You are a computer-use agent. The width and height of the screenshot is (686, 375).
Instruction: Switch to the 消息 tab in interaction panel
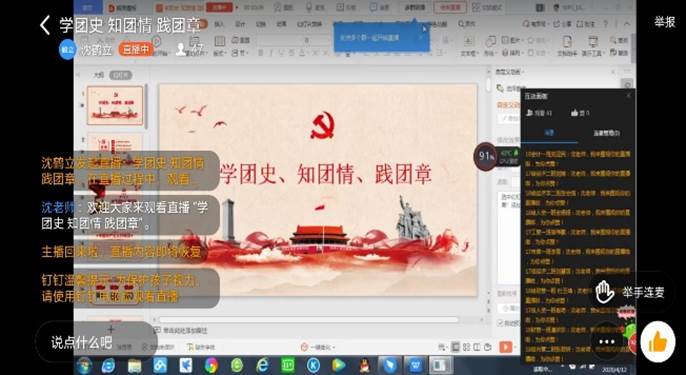[549, 133]
